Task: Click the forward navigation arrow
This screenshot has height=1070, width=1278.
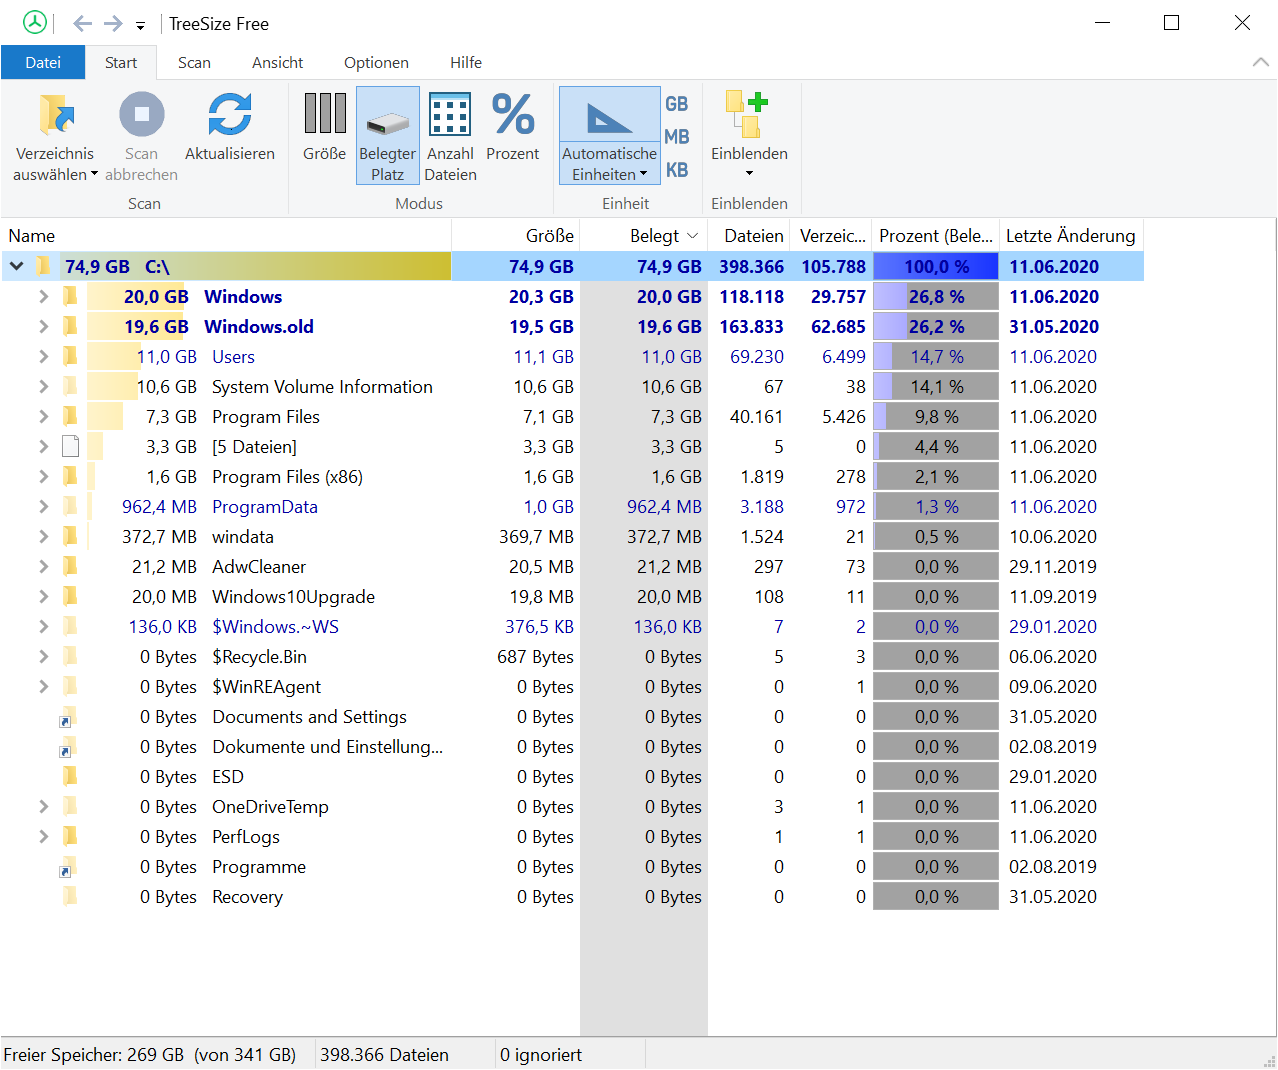Action: coord(114,23)
